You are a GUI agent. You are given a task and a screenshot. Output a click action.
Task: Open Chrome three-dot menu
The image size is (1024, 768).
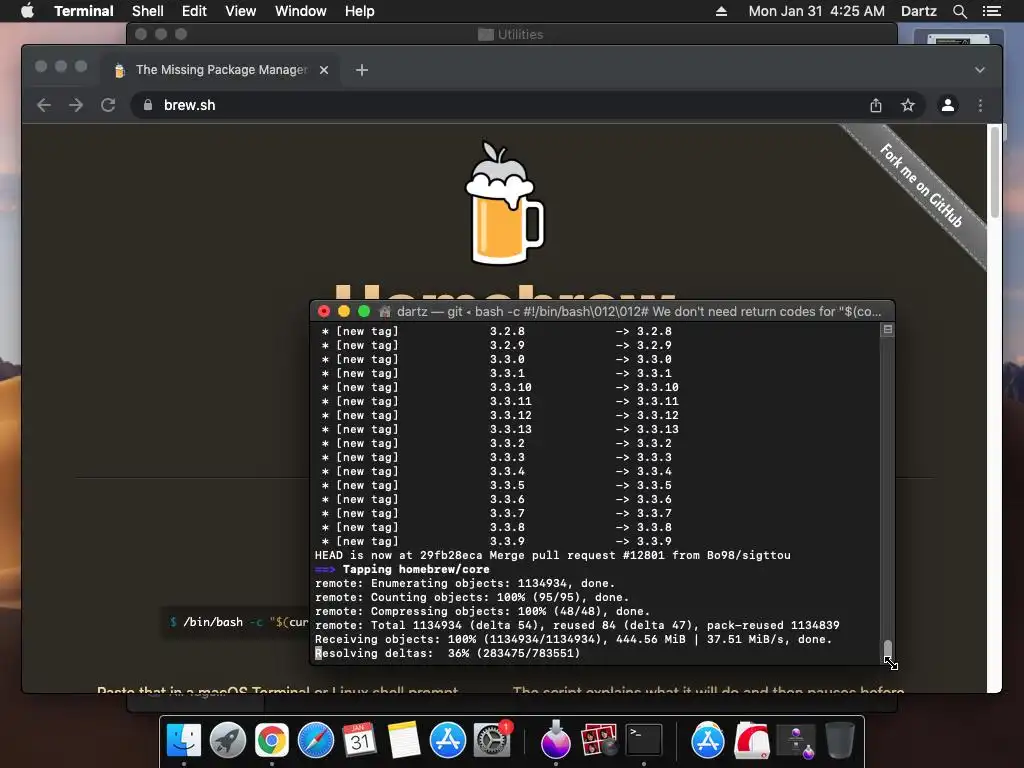point(980,105)
